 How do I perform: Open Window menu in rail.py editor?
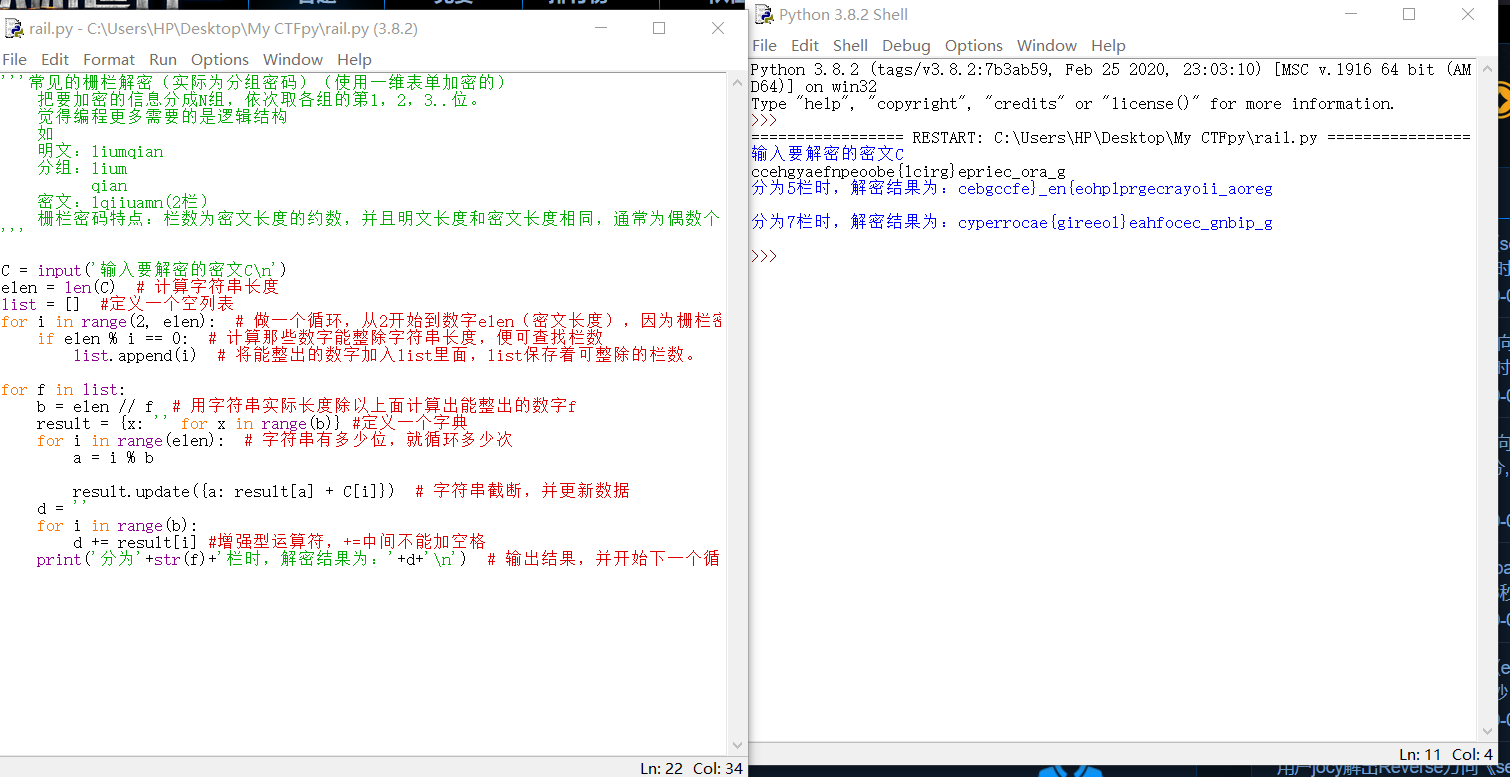[293, 59]
